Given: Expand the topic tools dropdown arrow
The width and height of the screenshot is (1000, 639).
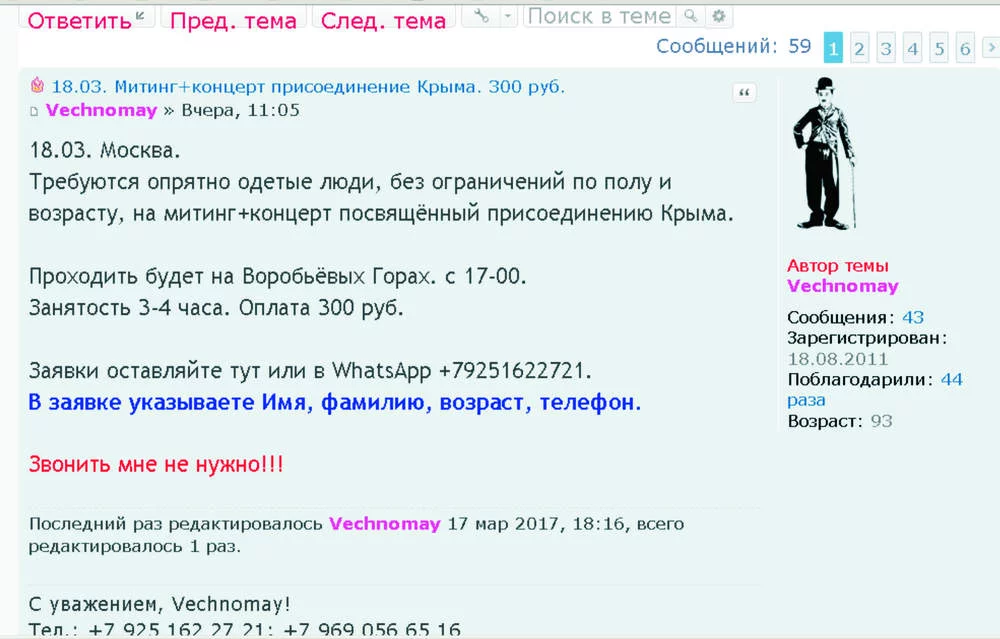Looking at the screenshot, I should click(x=508, y=16).
